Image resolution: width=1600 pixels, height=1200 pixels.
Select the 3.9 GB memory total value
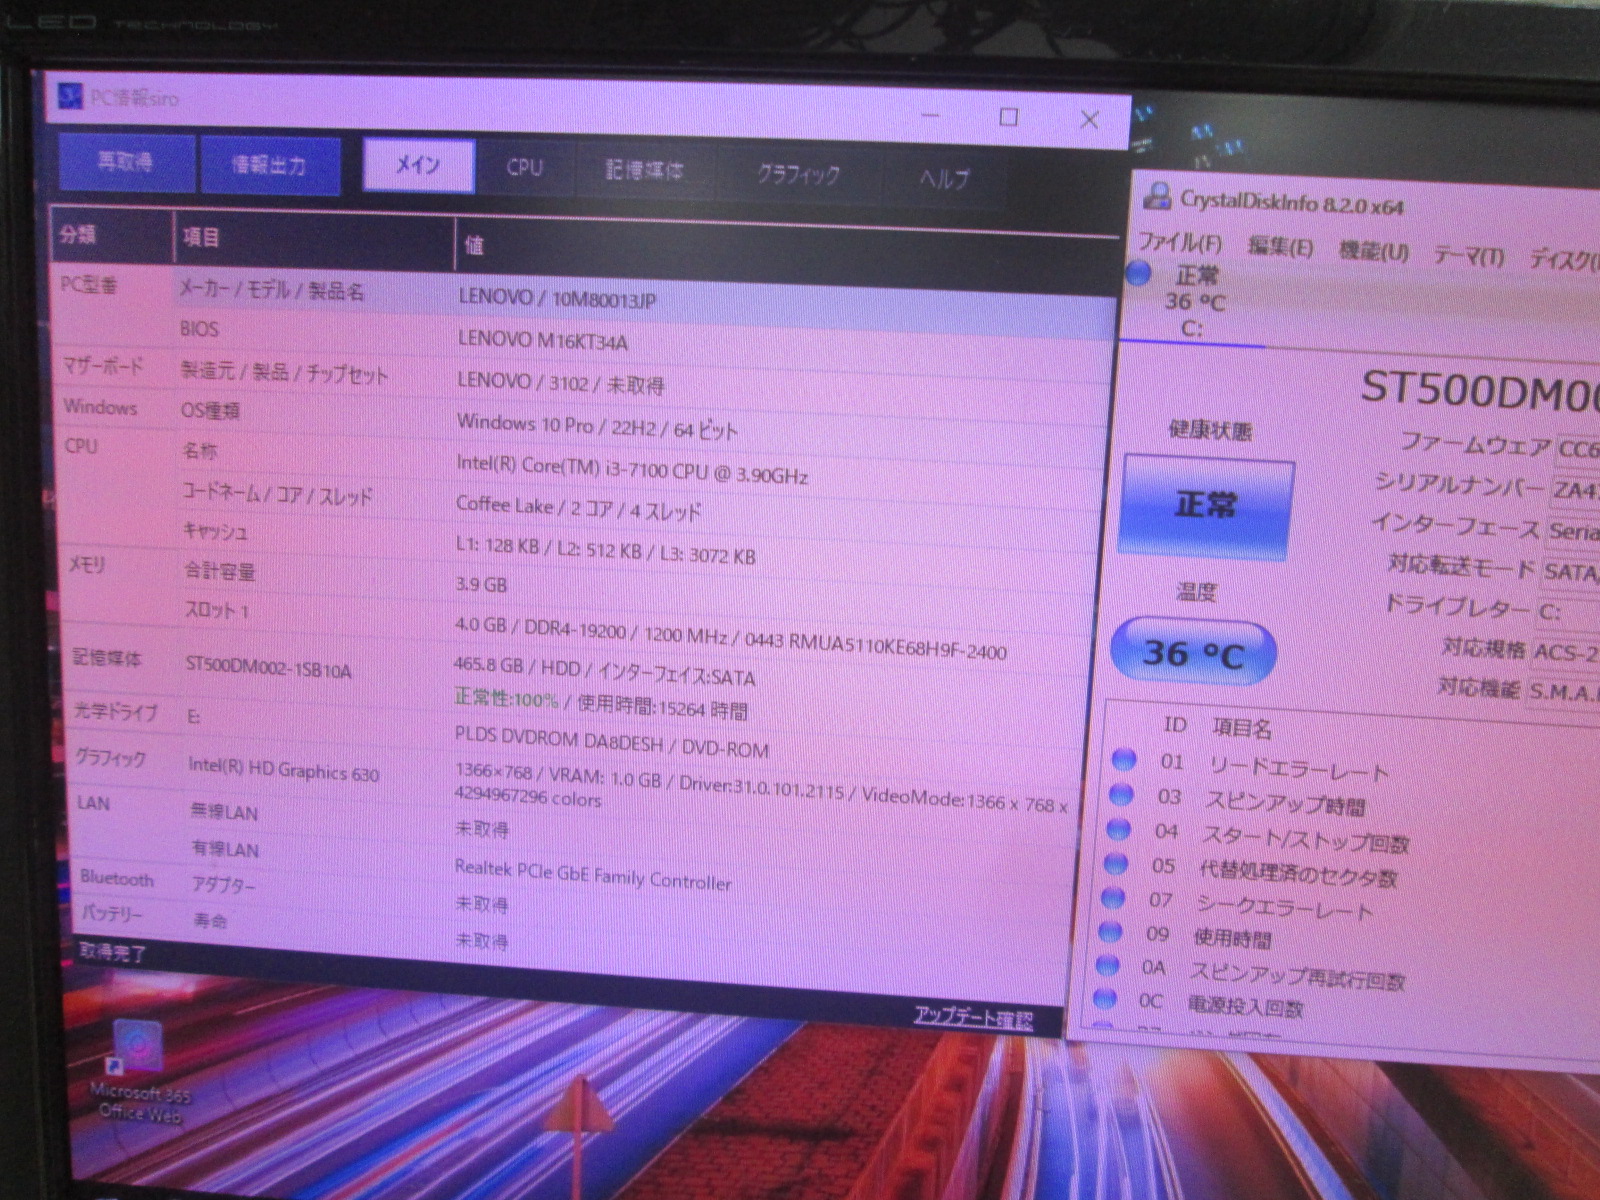(481, 585)
